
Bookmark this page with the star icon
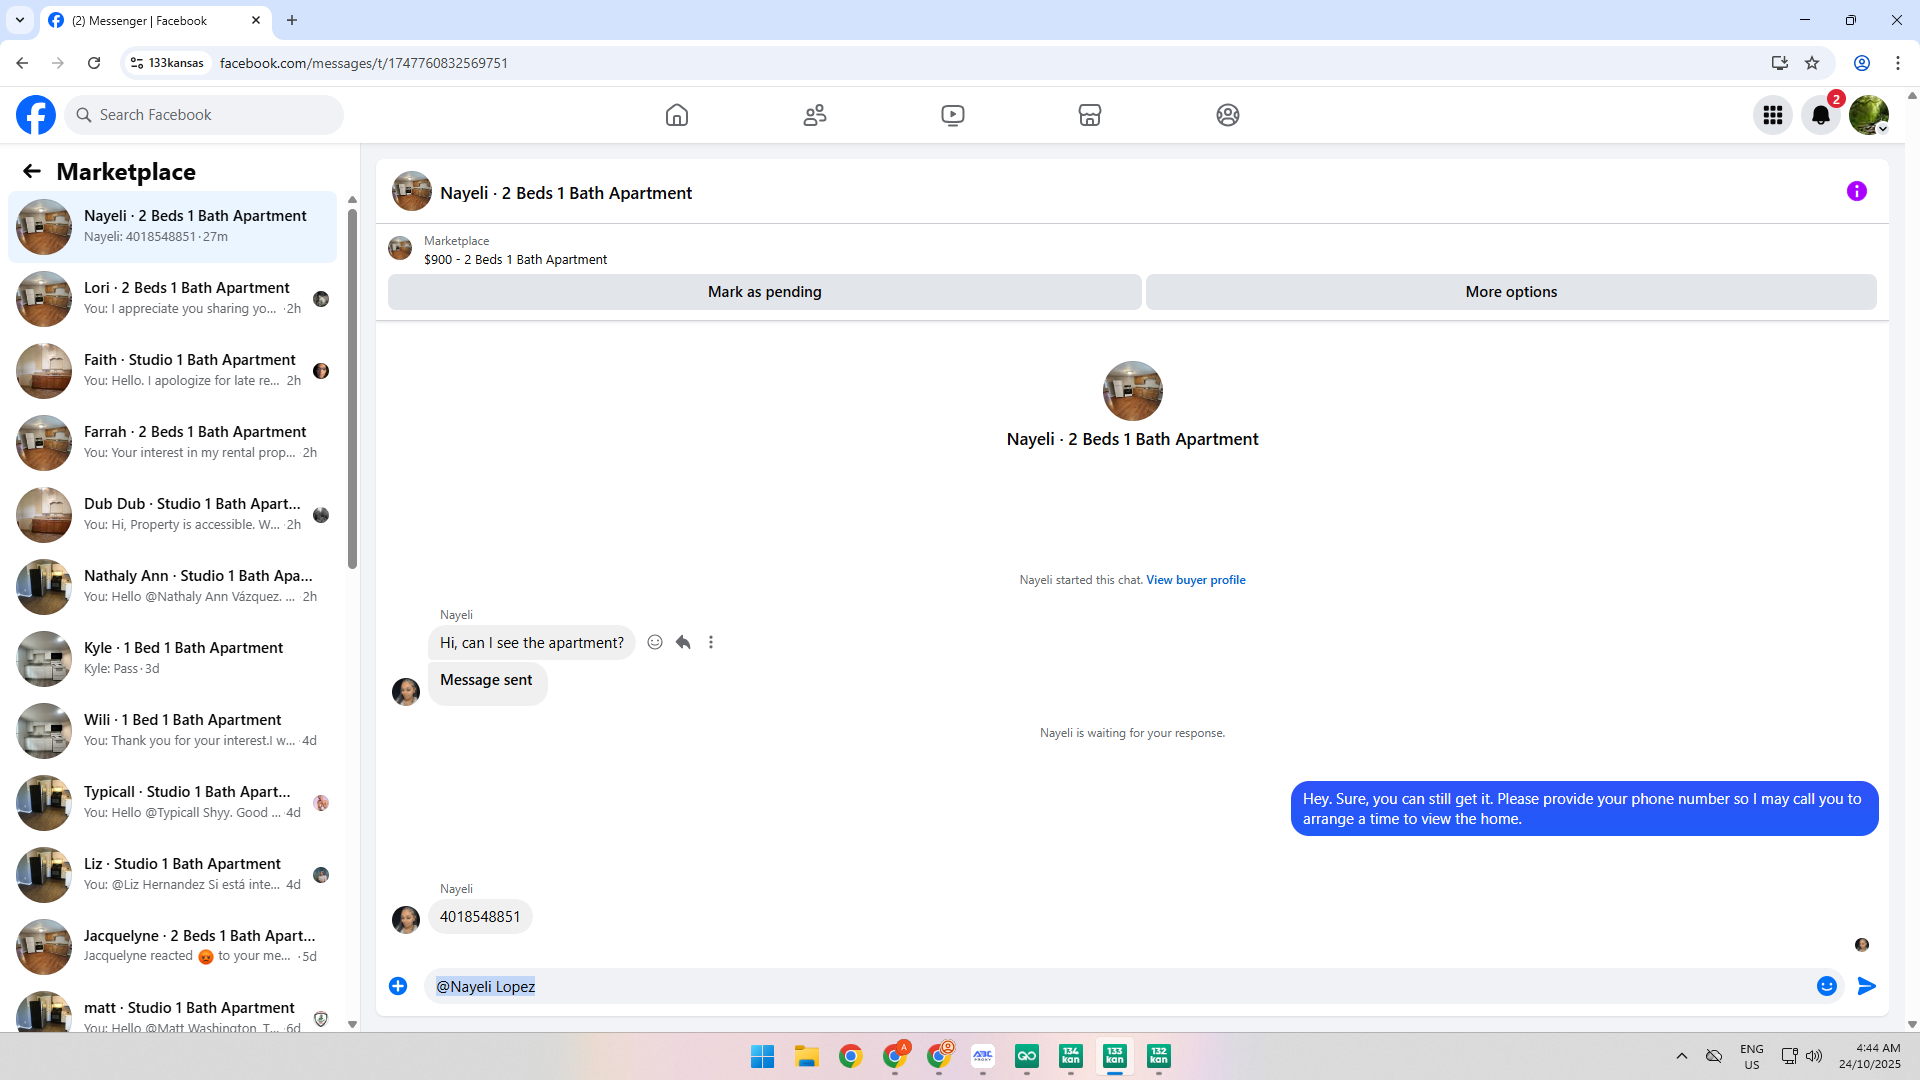coord(1812,63)
